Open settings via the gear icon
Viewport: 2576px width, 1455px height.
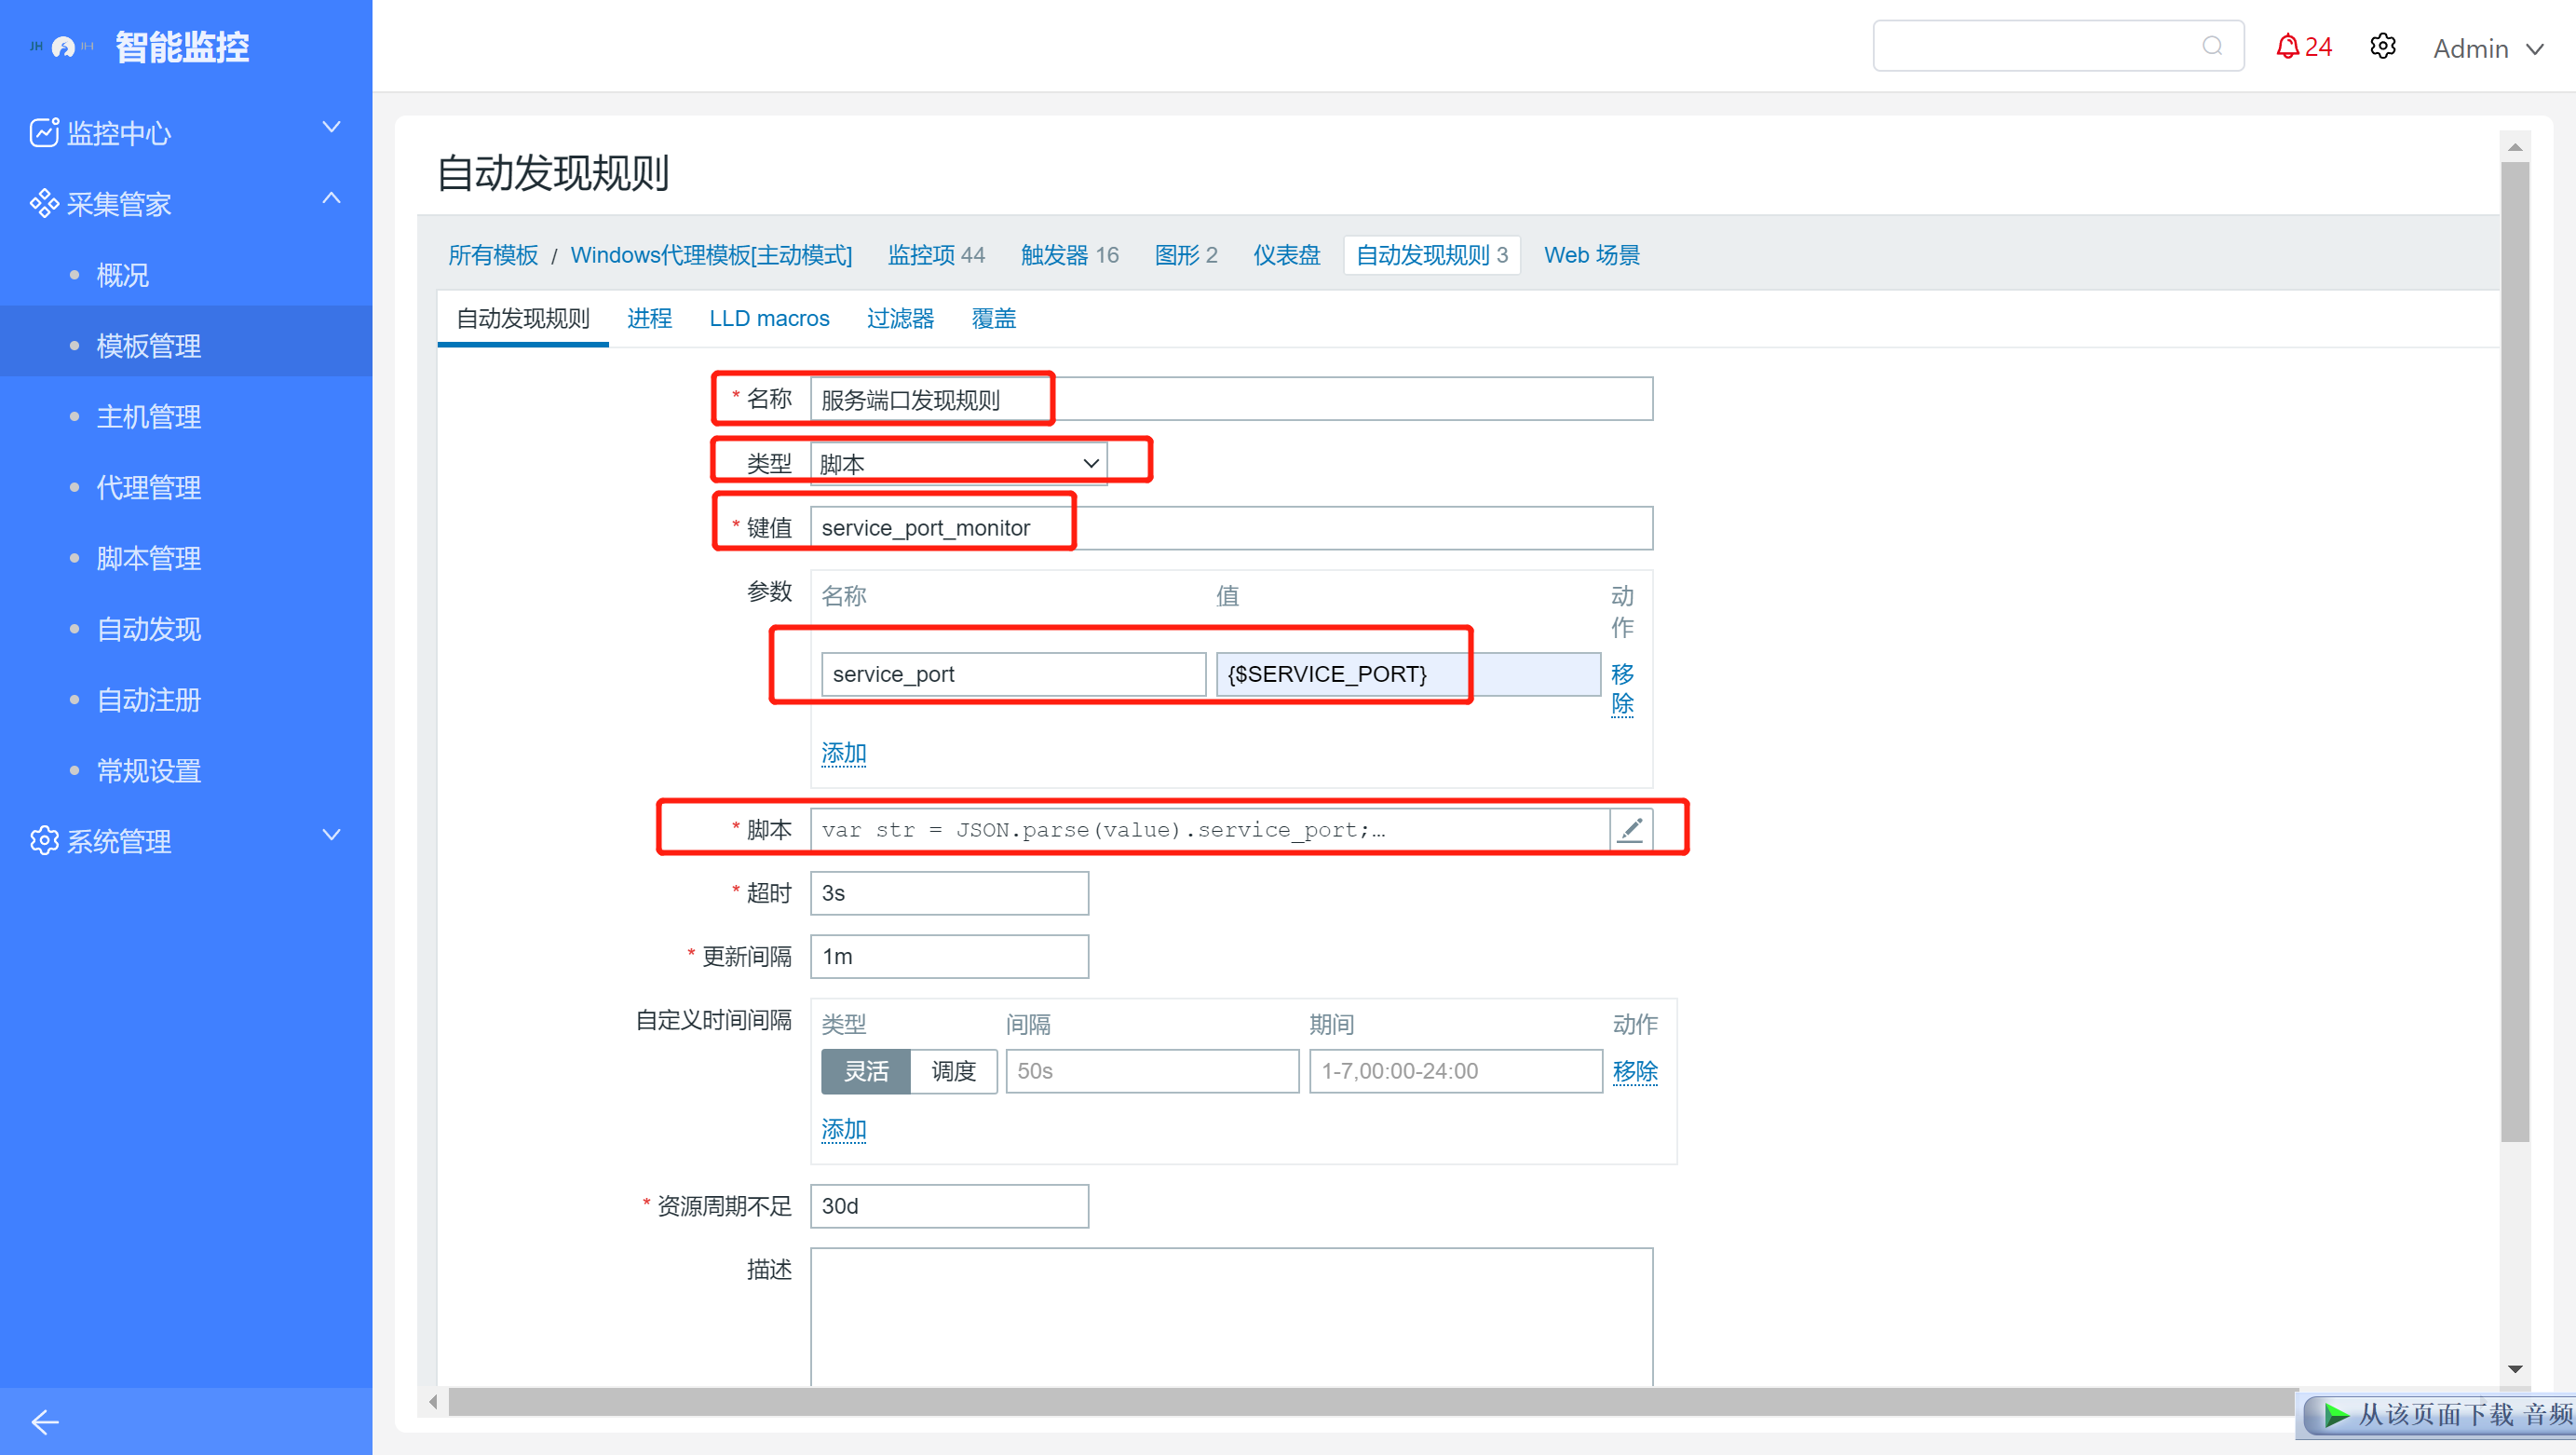coord(2382,46)
